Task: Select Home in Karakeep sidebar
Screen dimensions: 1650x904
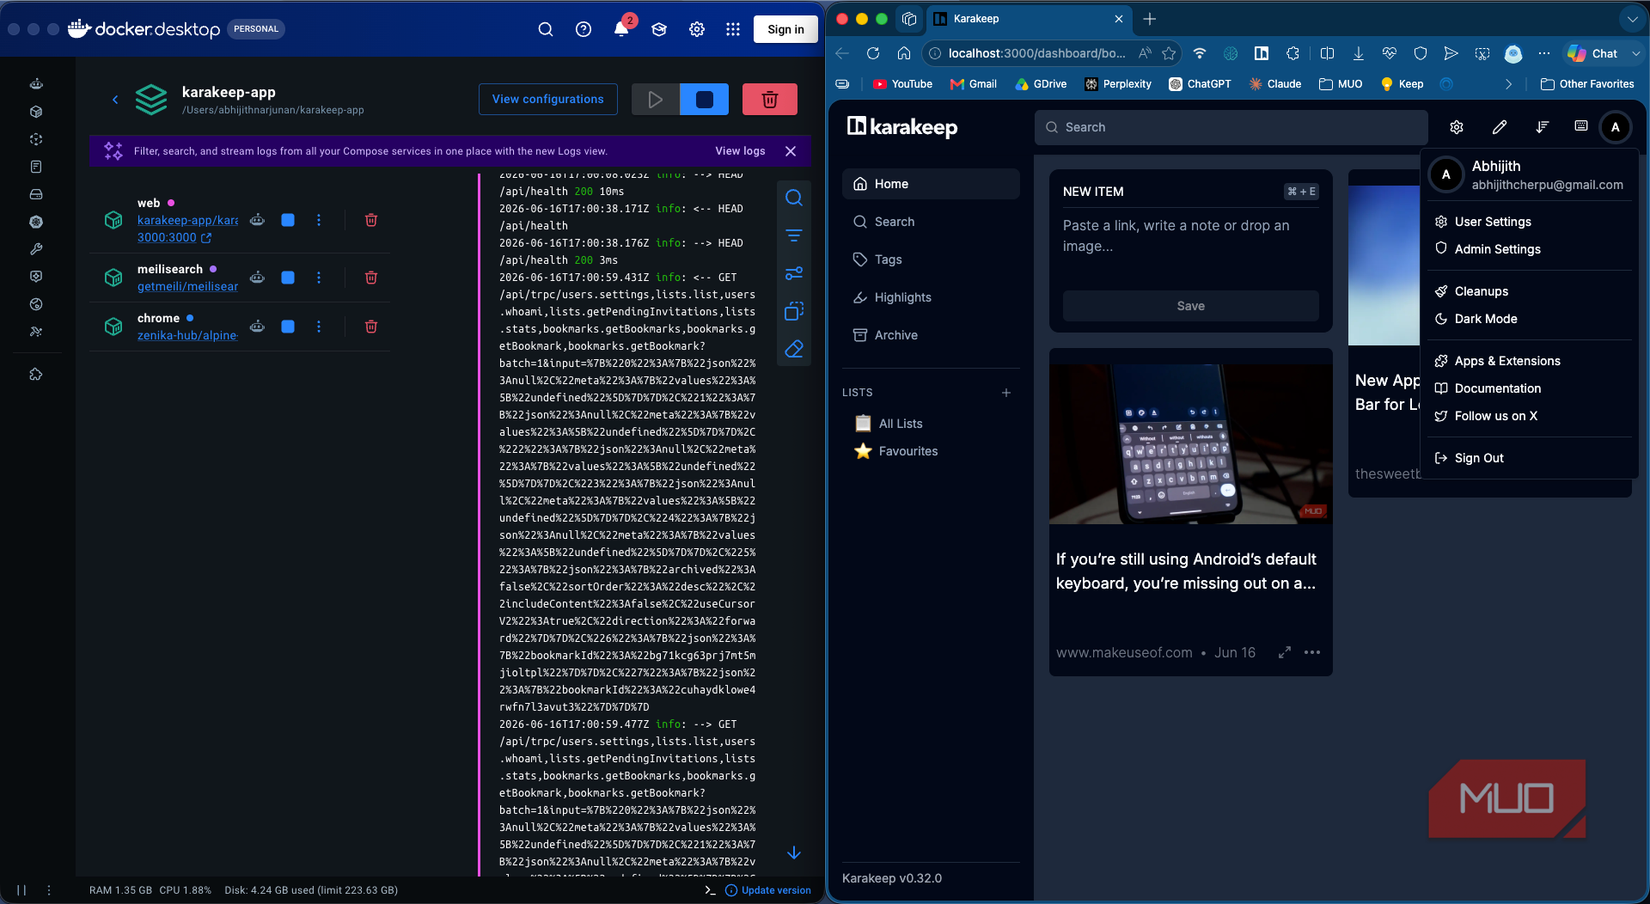Action: pyautogui.click(x=931, y=184)
